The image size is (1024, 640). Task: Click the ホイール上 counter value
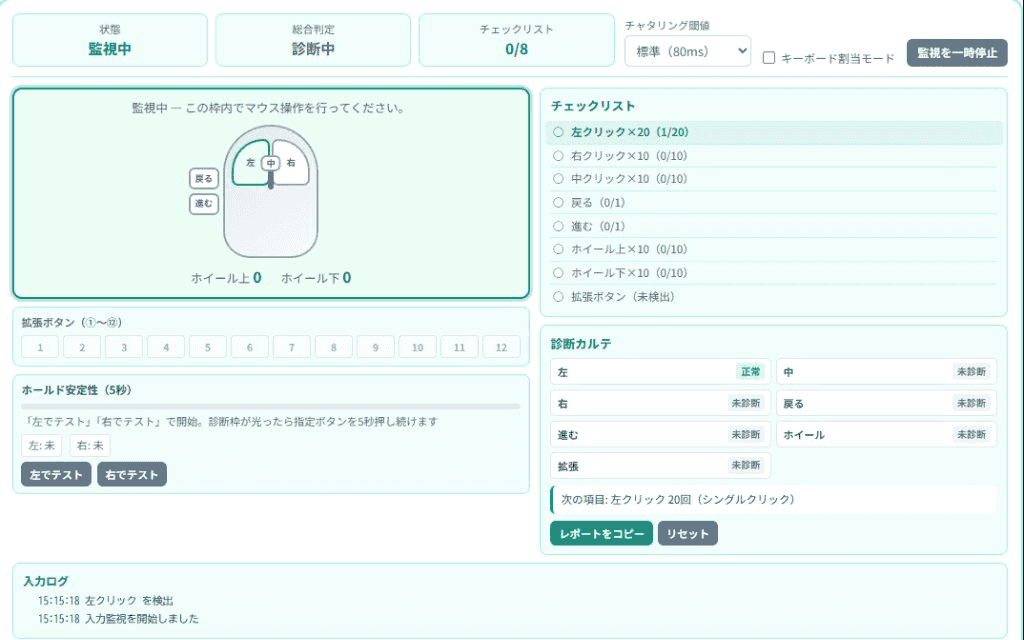tap(257, 278)
